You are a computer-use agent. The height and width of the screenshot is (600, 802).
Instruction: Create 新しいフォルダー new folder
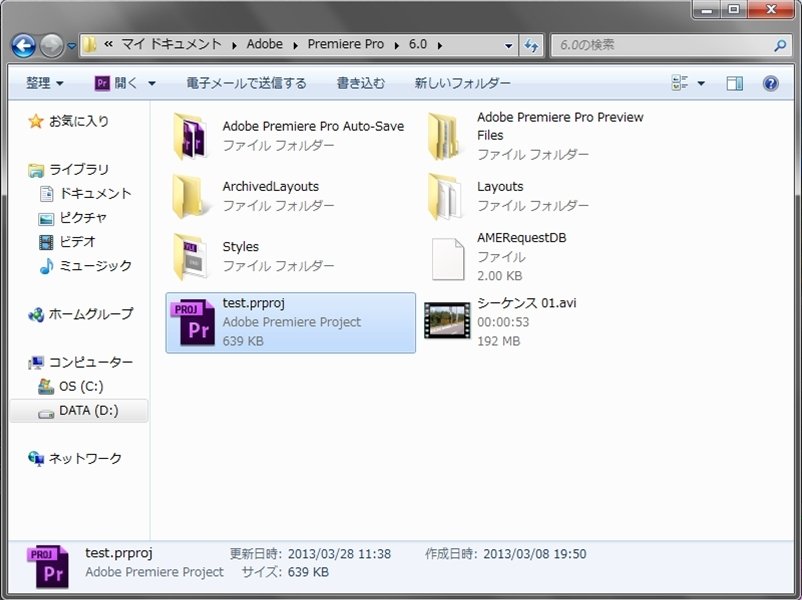pyautogui.click(x=462, y=83)
